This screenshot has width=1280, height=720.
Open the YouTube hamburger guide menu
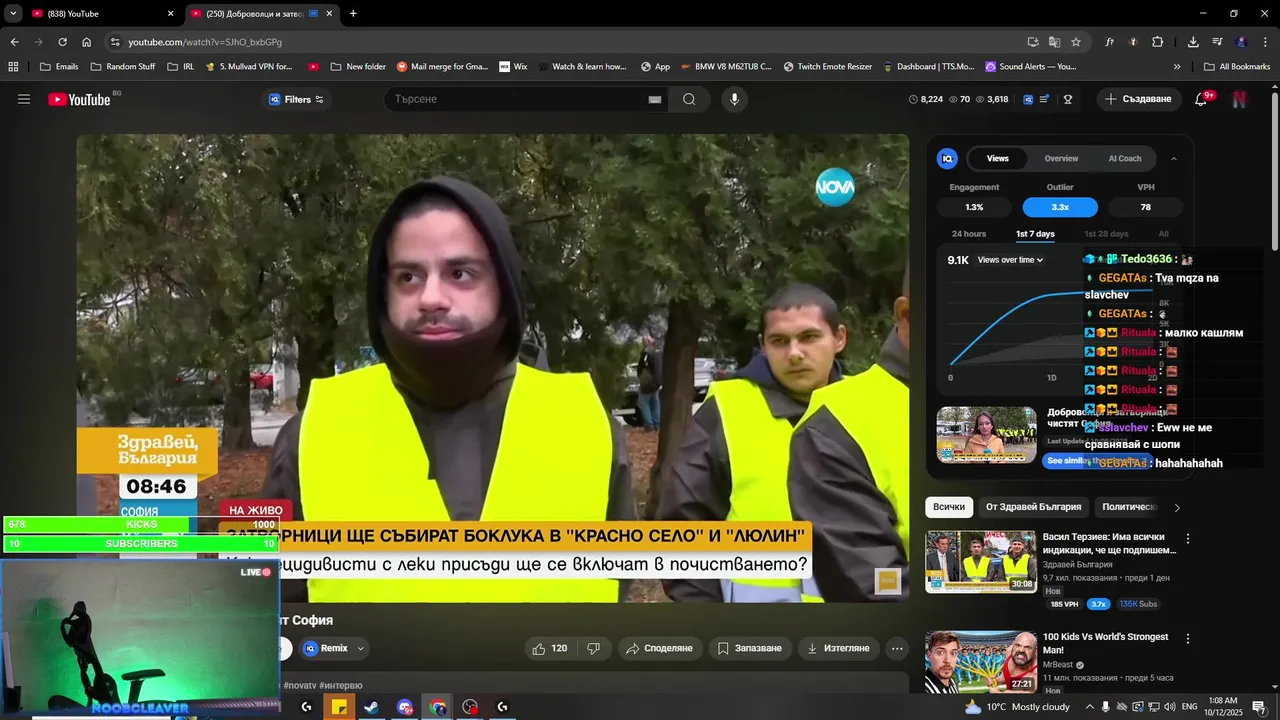pyautogui.click(x=24, y=99)
